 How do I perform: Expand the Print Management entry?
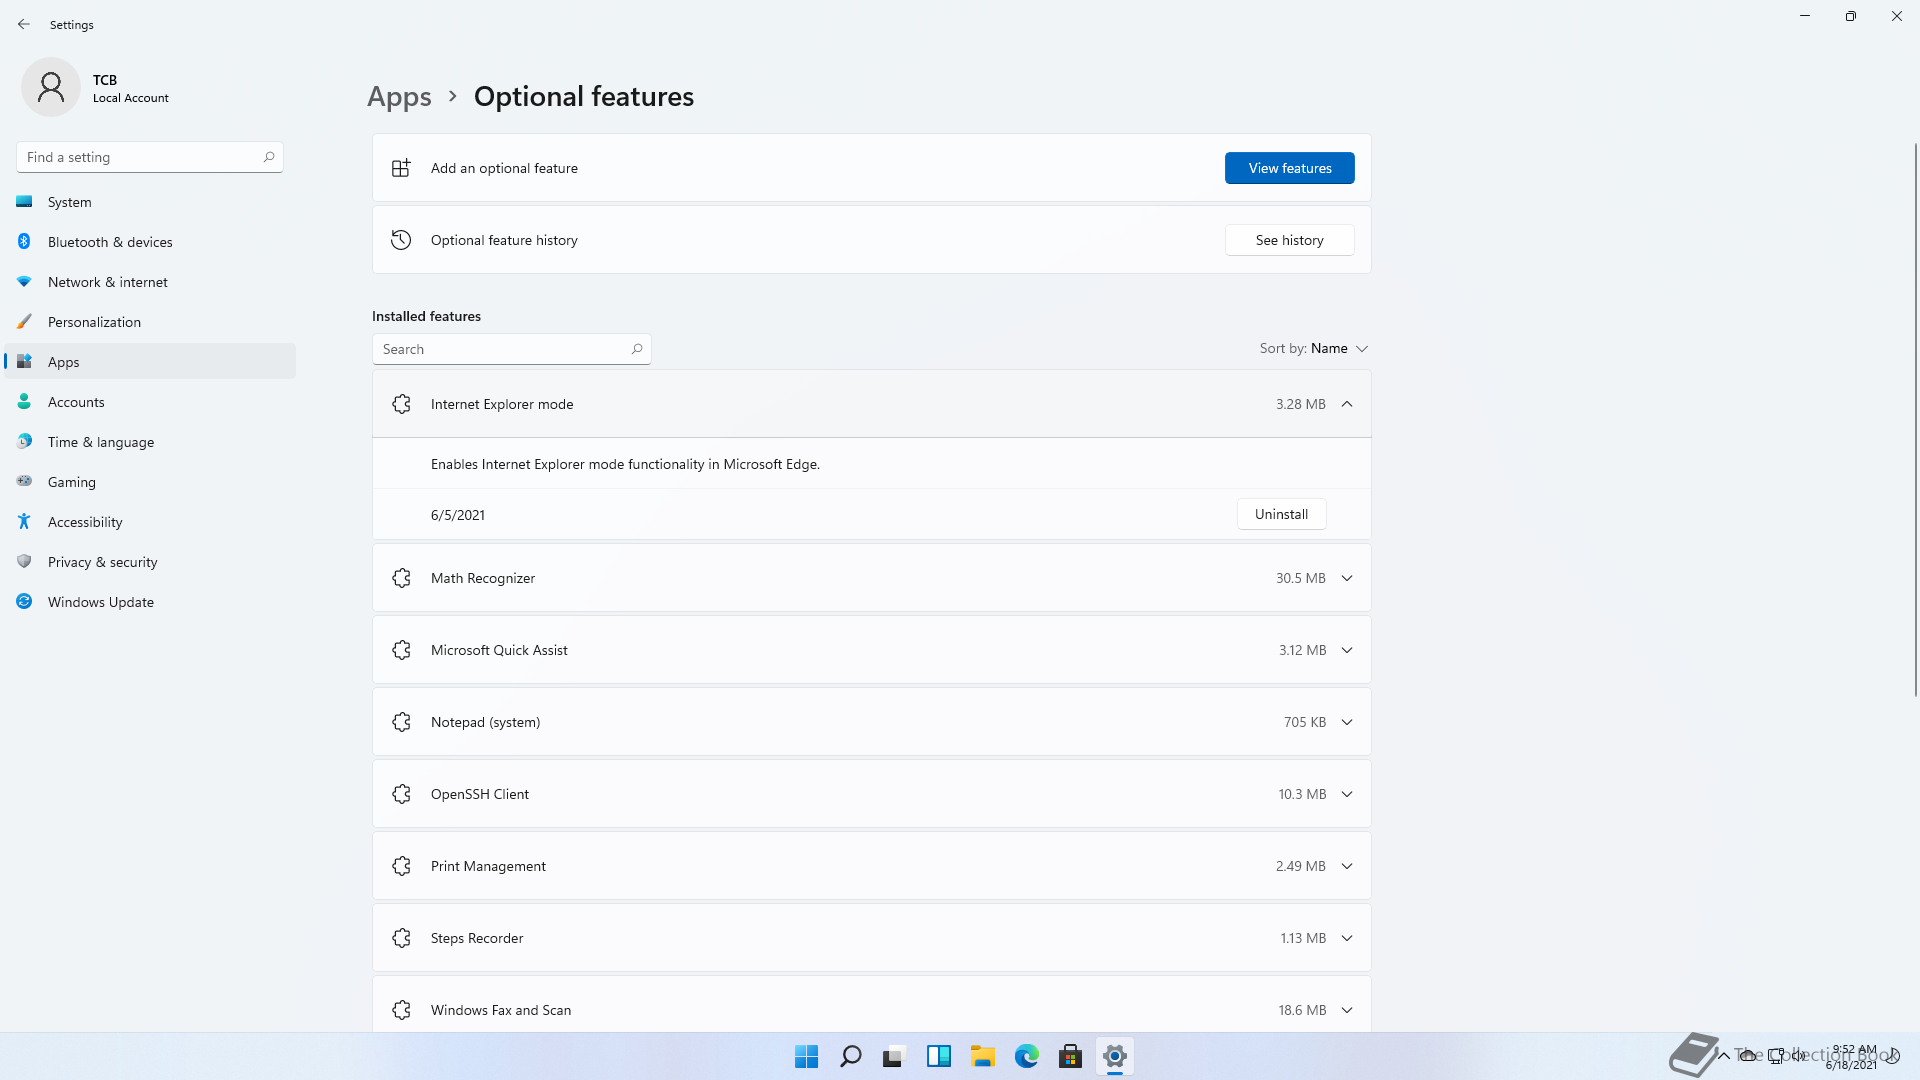click(1347, 866)
